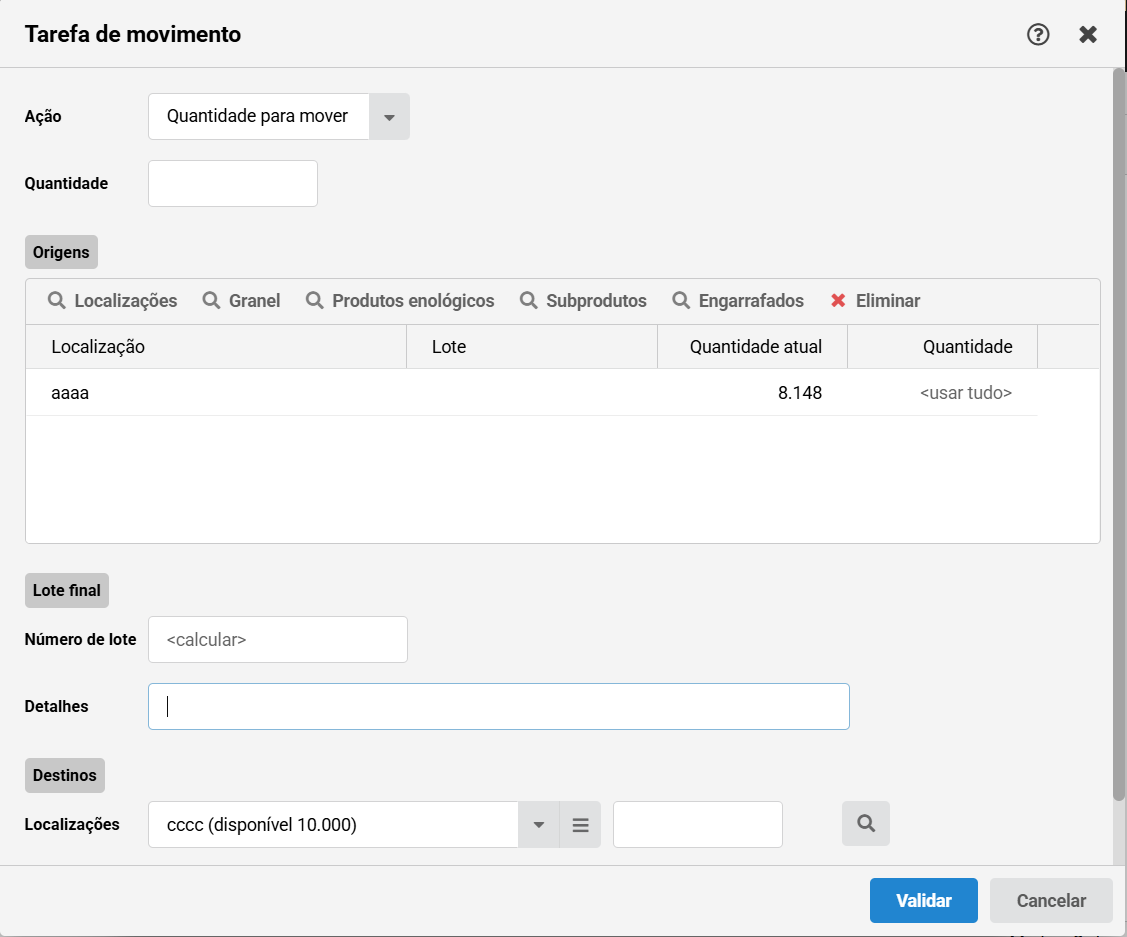
Task: Open the destination Localizações dropdown arrow
Action: click(538, 825)
